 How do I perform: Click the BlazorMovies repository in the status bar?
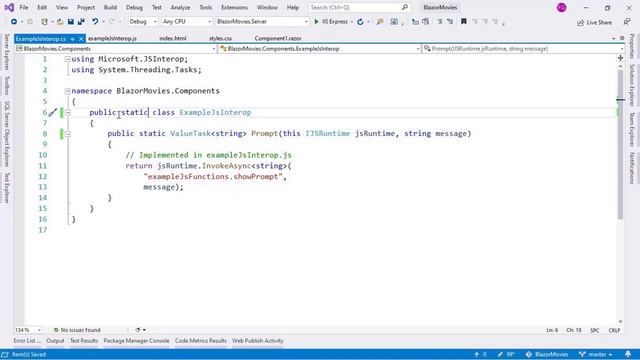tap(547, 354)
